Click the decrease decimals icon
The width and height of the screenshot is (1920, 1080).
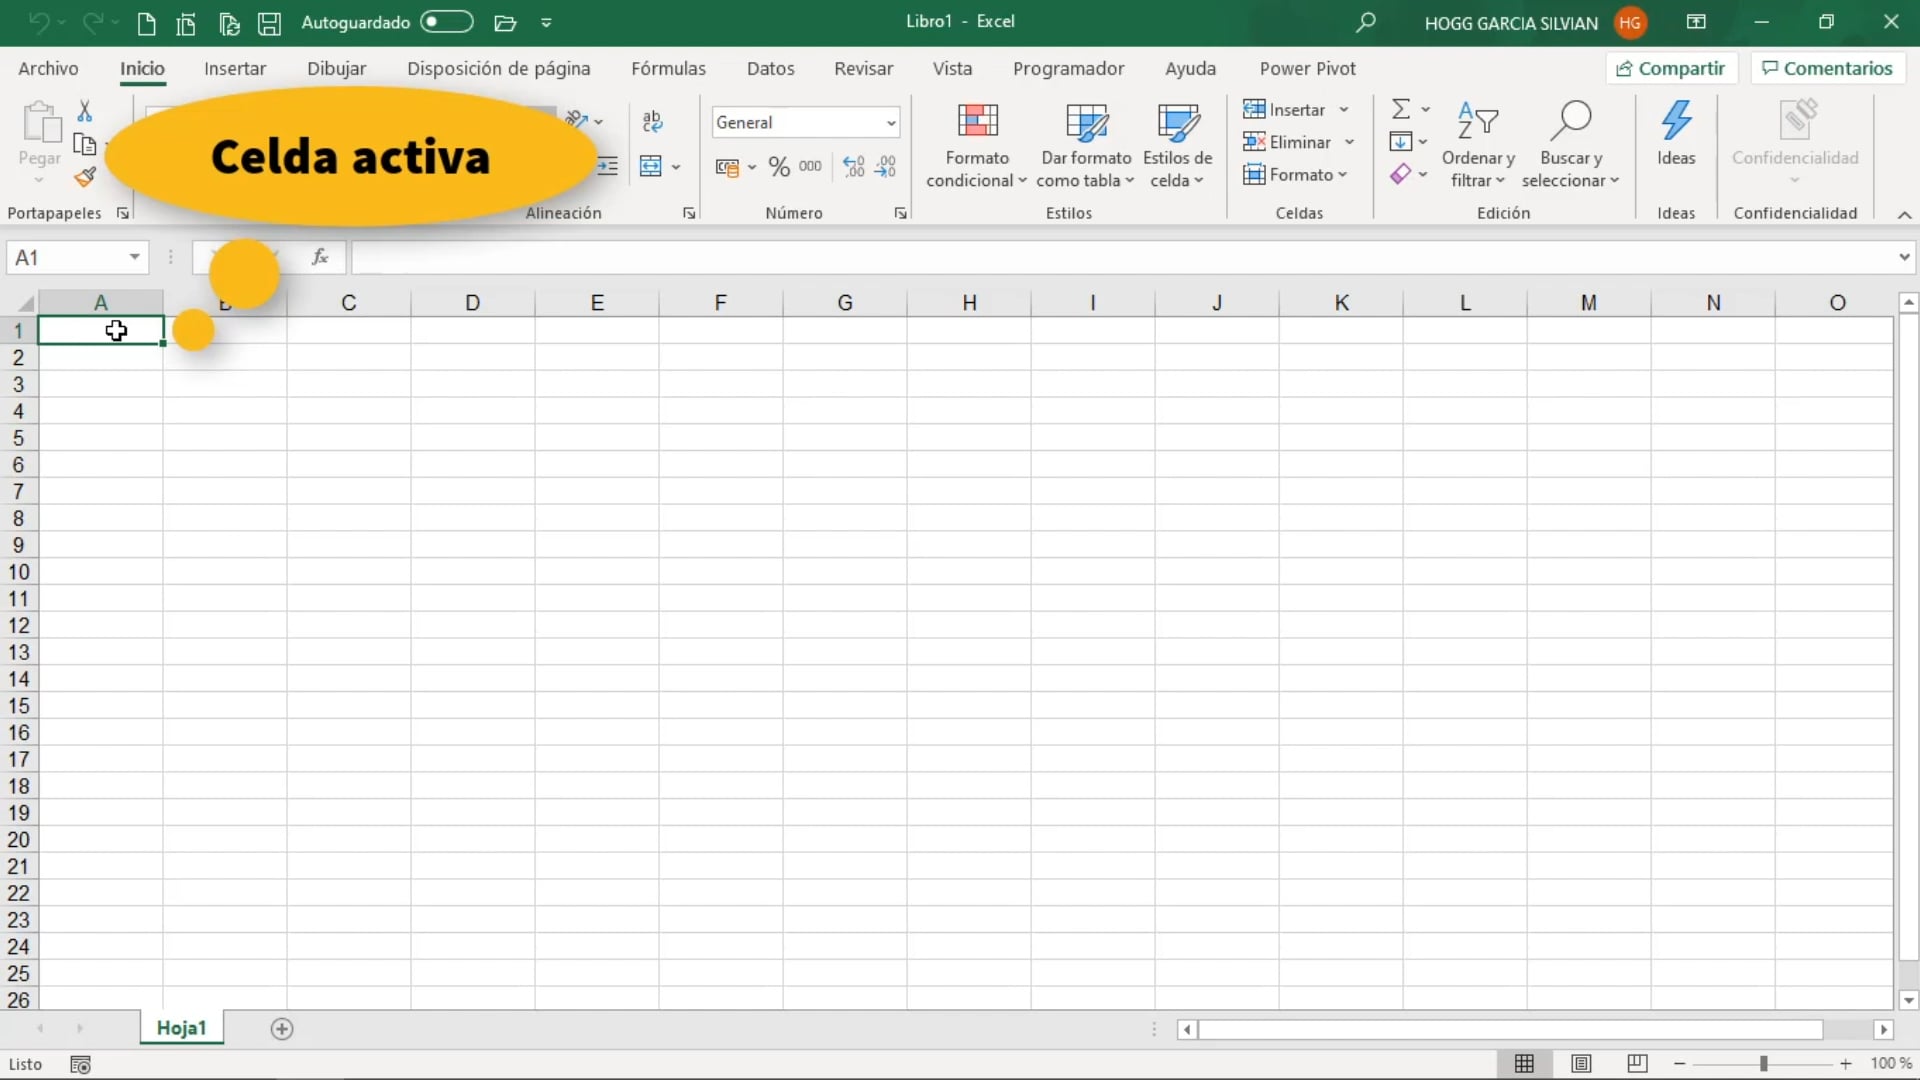coord(888,166)
